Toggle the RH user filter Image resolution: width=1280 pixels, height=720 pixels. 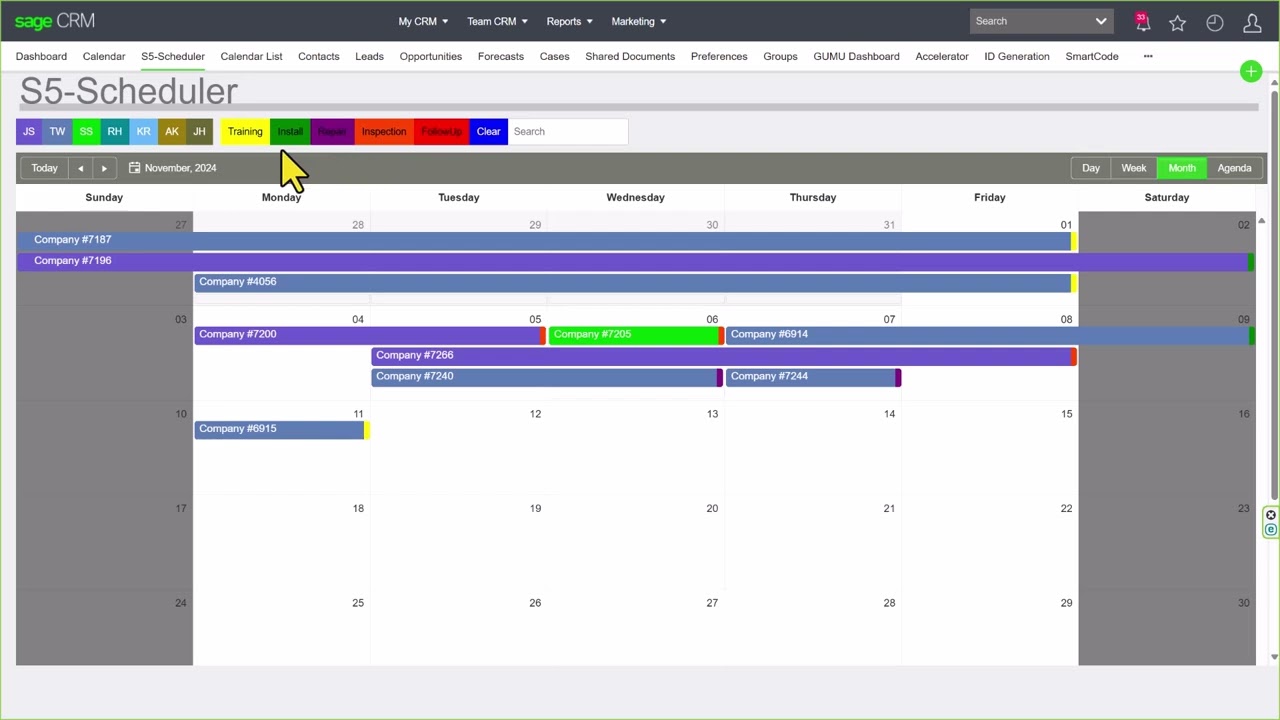[115, 131]
